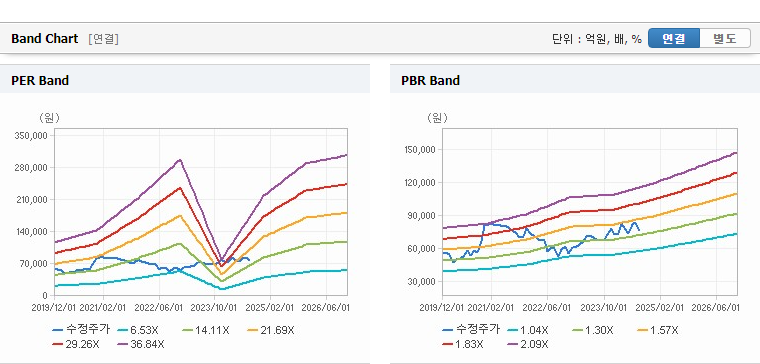Toggle 수정주가 series in PER Band legend
Viewport: 760px width, 364px height.
coord(81,330)
